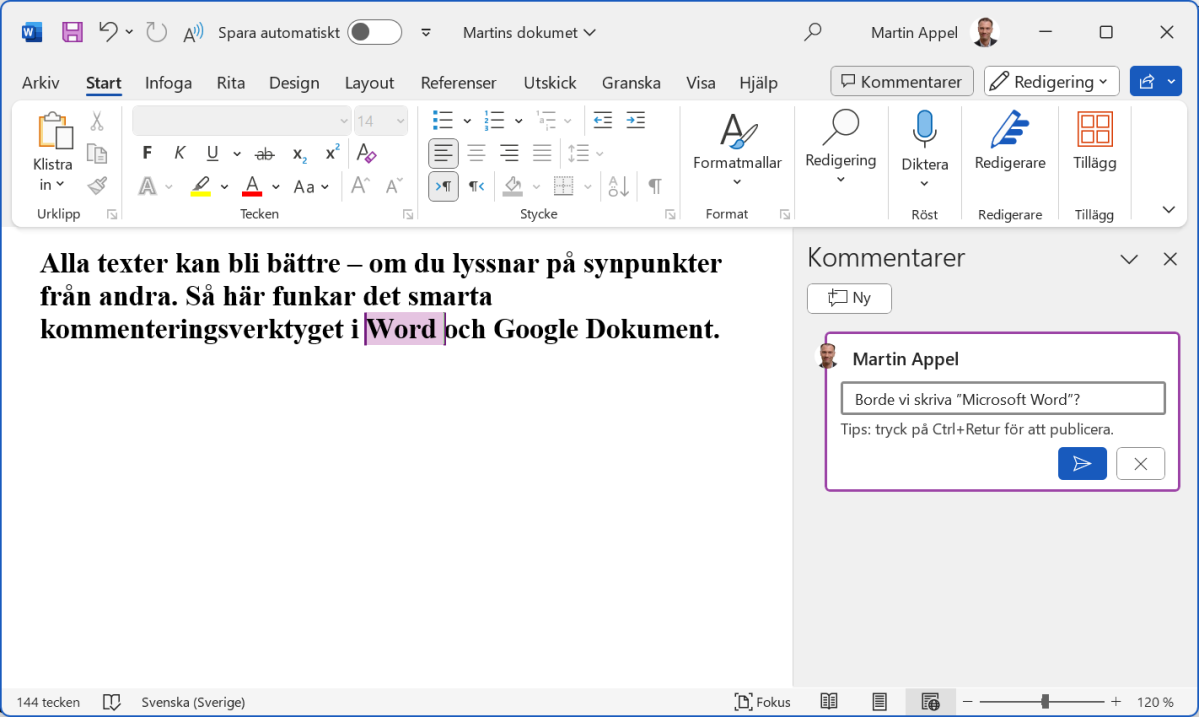Toggle Spara automatiskt autosave switch
This screenshot has height=717, width=1199.
point(374,32)
